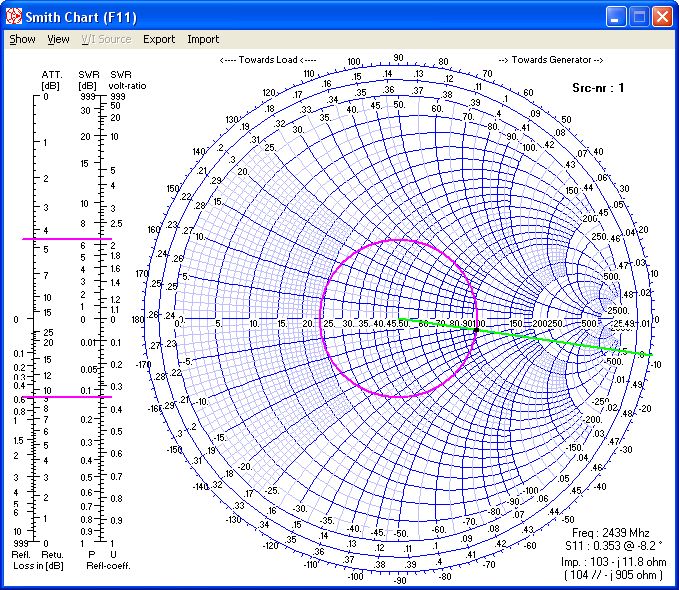Click the magenta SWR circle on chart
Image resolution: width=679 pixels, height=590 pixels.
(x=399, y=240)
